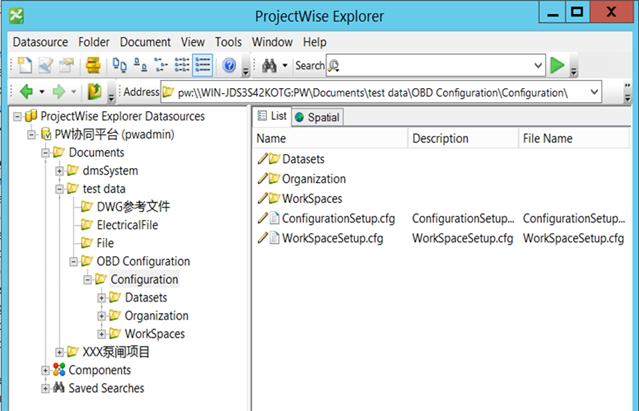
Task: Expand the XXX泵闸项目 folder node
Action: coord(59,352)
